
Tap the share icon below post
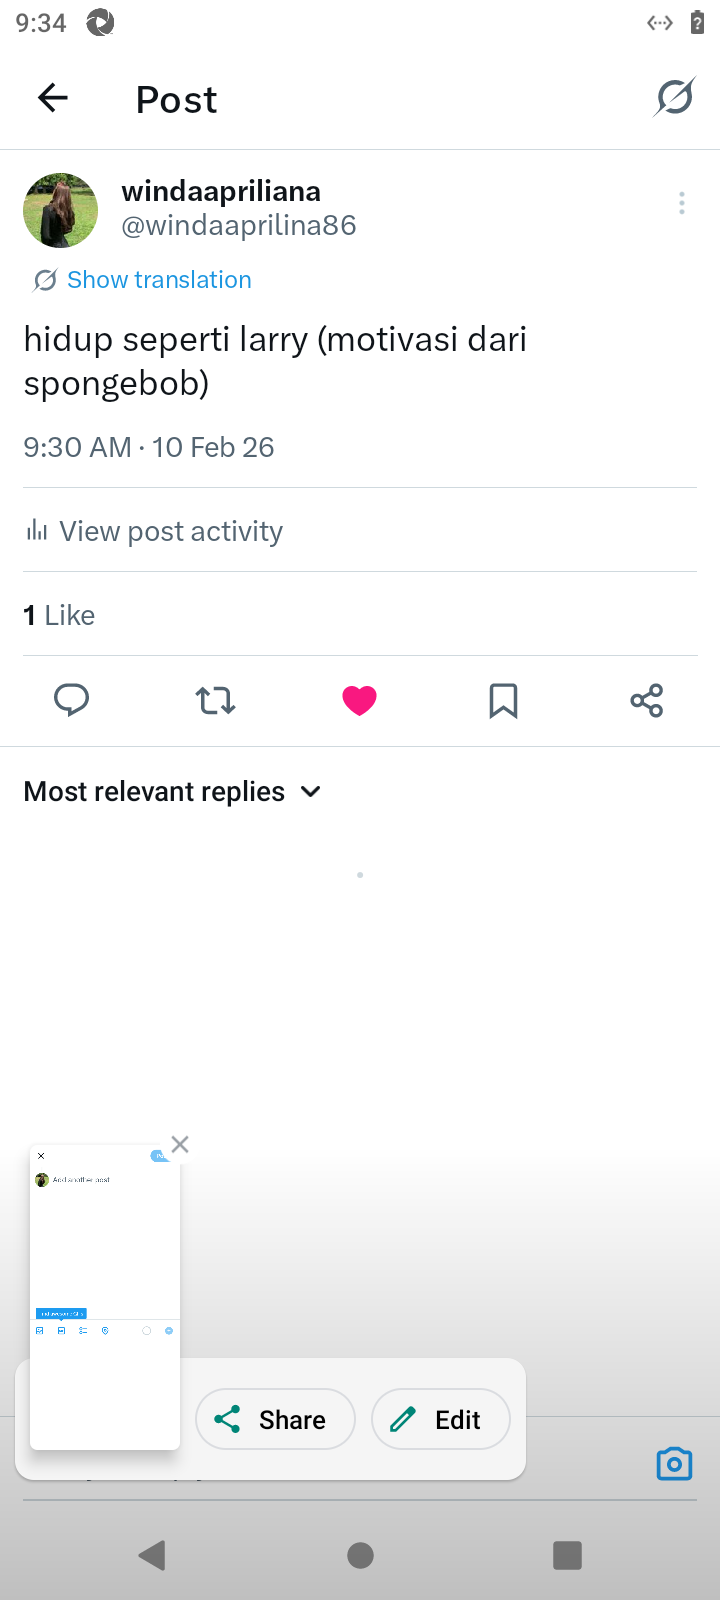point(647,700)
